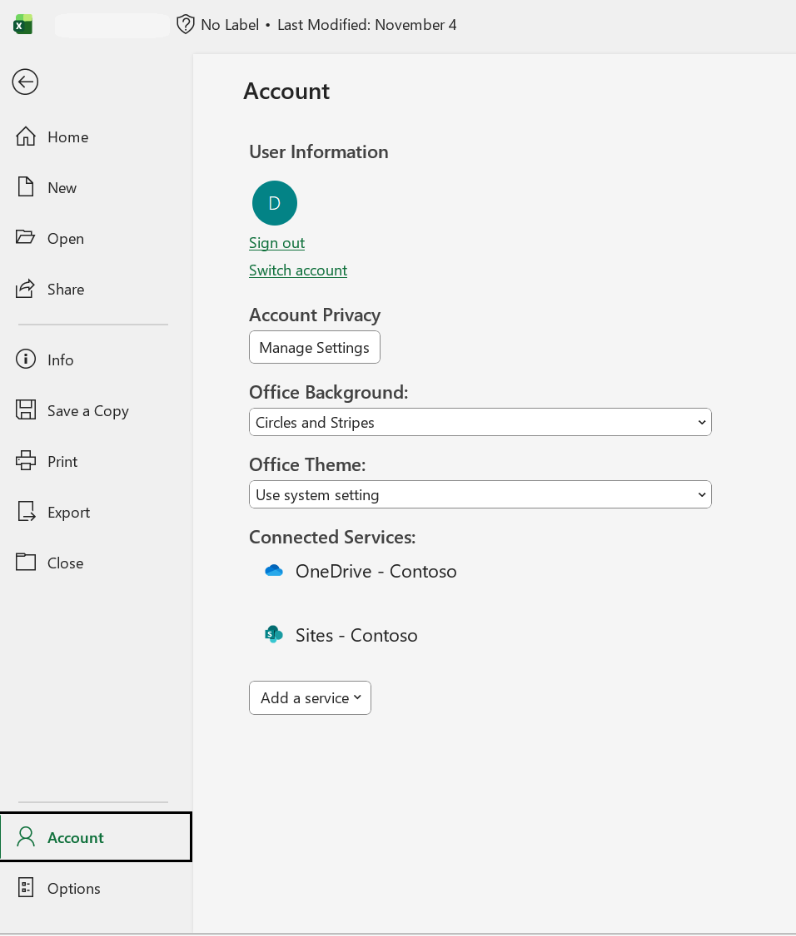The width and height of the screenshot is (796, 936).
Task: Open the Info page
Action: click(x=96, y=360)
